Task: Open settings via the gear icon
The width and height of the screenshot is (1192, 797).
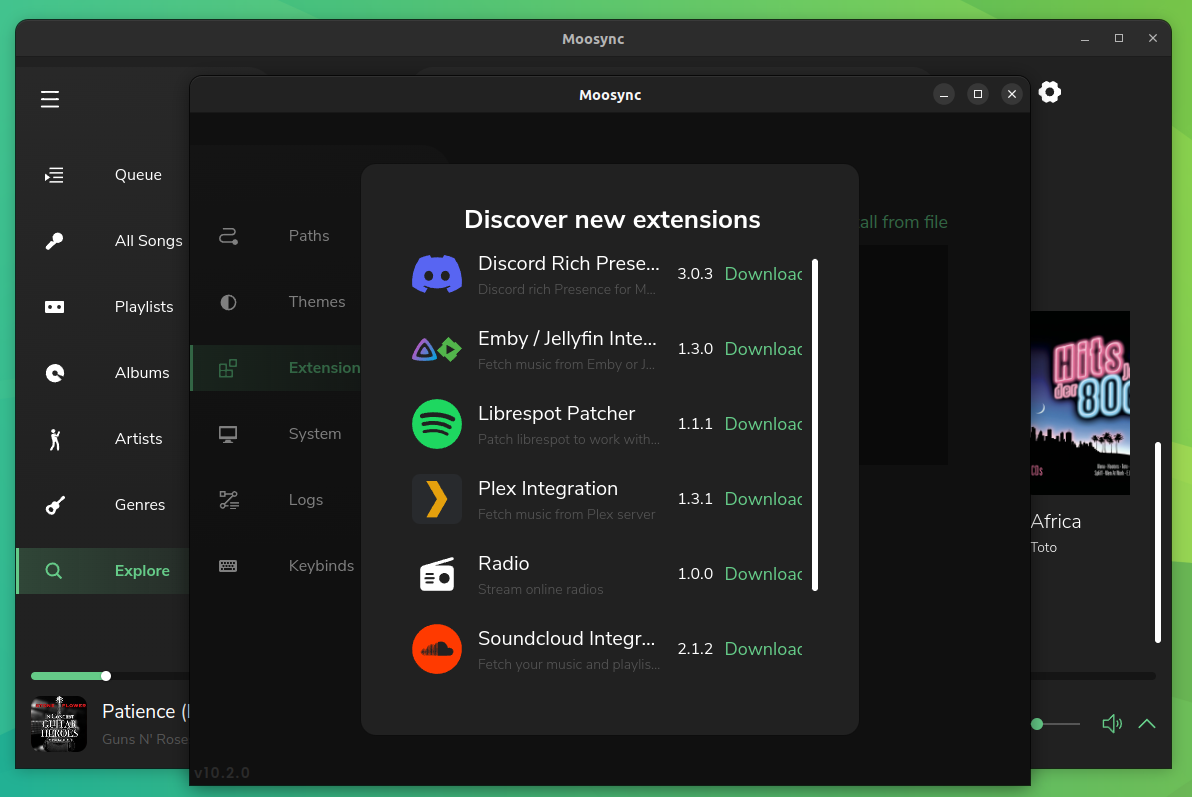Action: point(1049,91)
